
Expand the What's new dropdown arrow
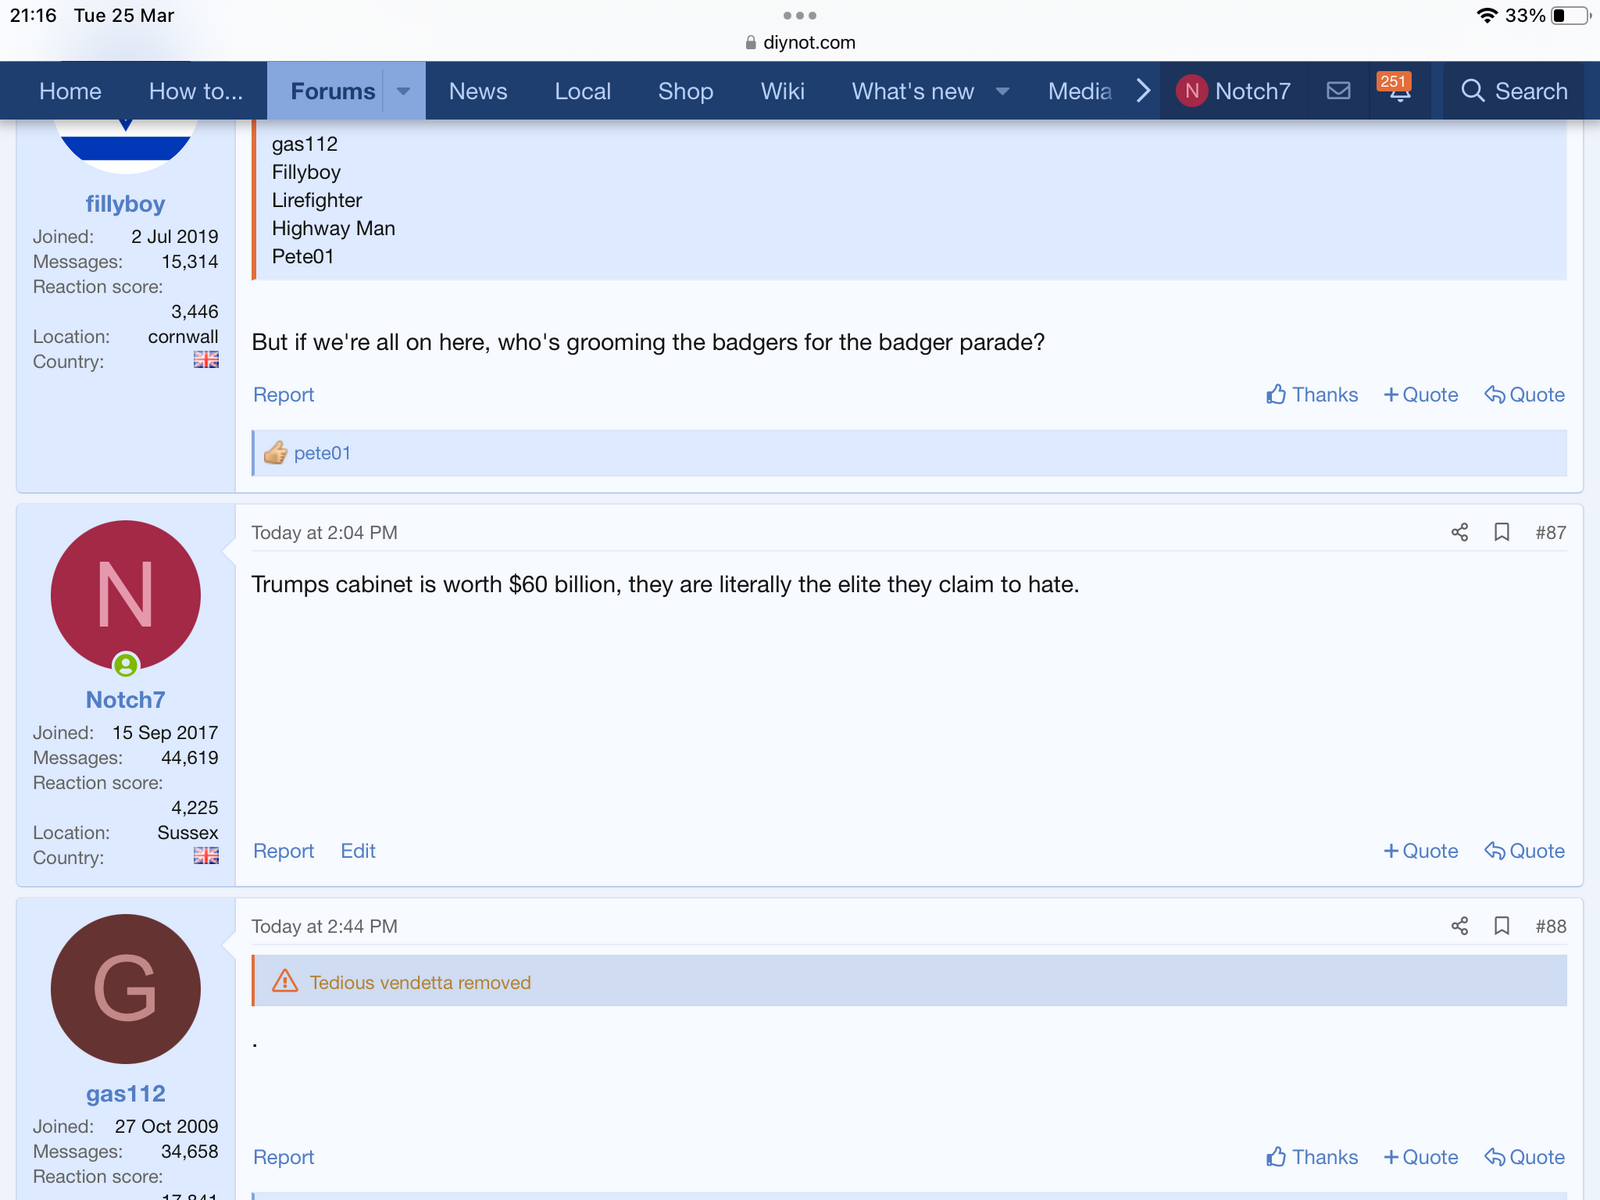tap(1002, 91)
